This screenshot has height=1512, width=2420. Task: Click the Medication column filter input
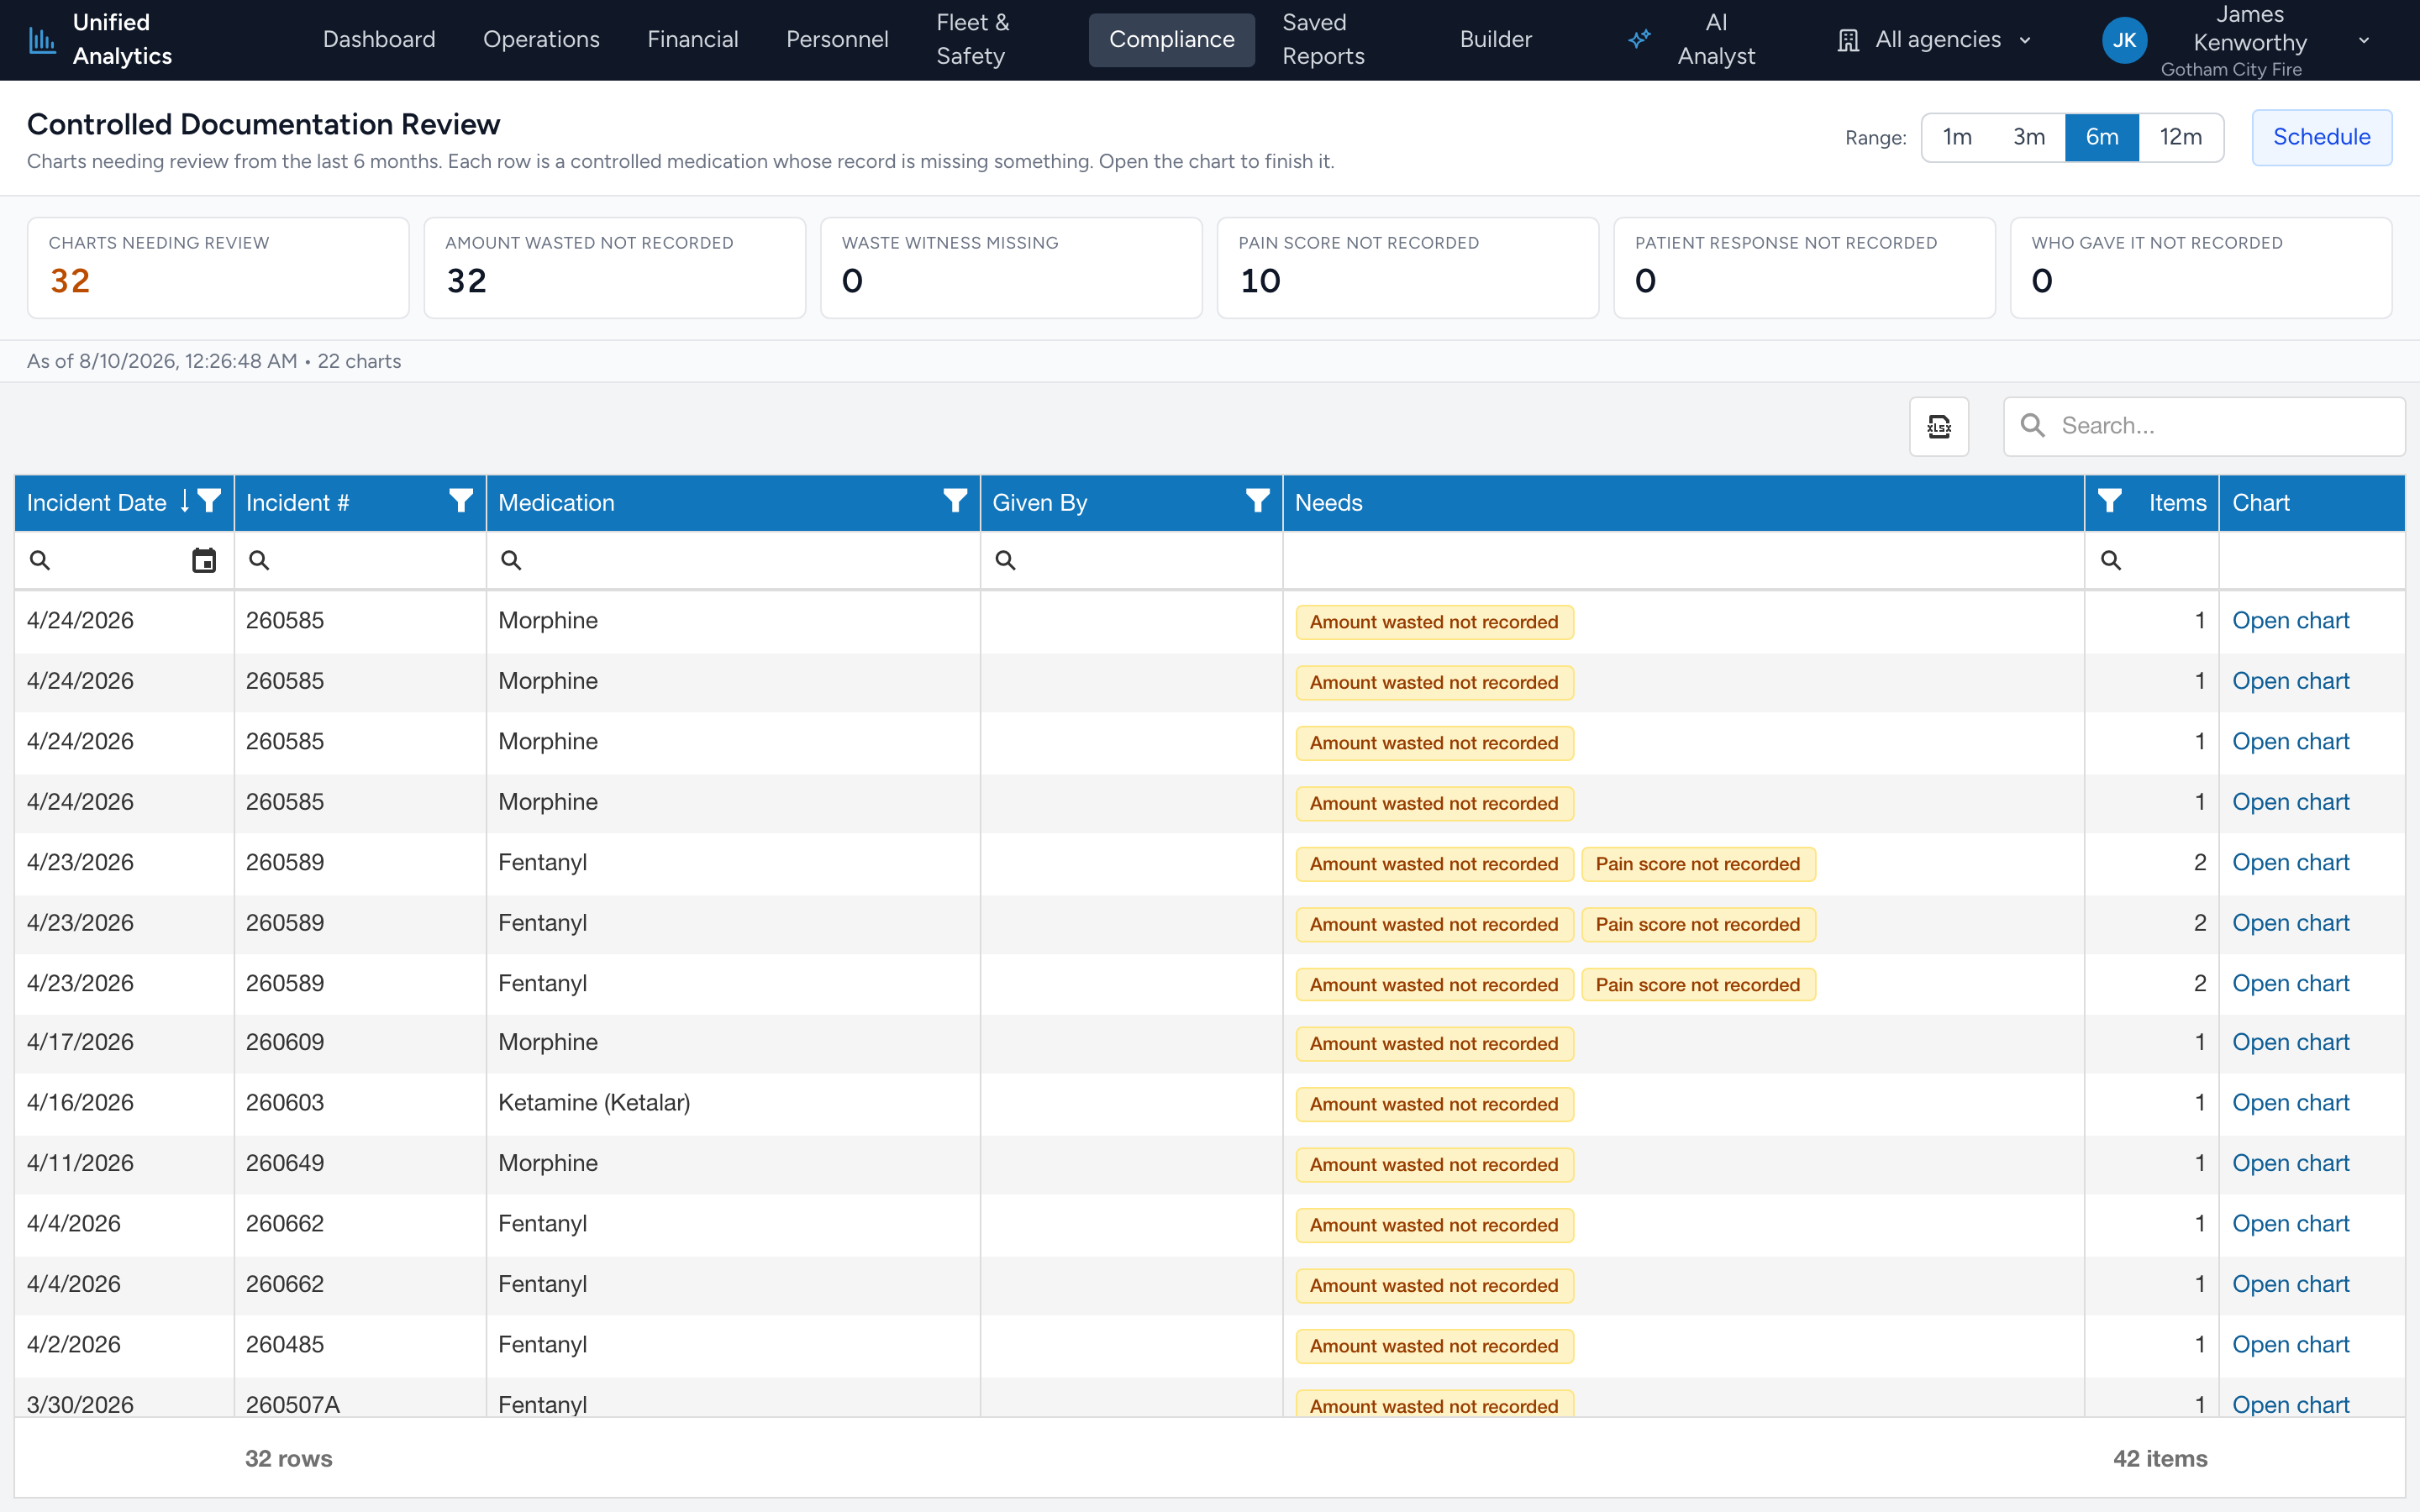[x=733, y=560]
